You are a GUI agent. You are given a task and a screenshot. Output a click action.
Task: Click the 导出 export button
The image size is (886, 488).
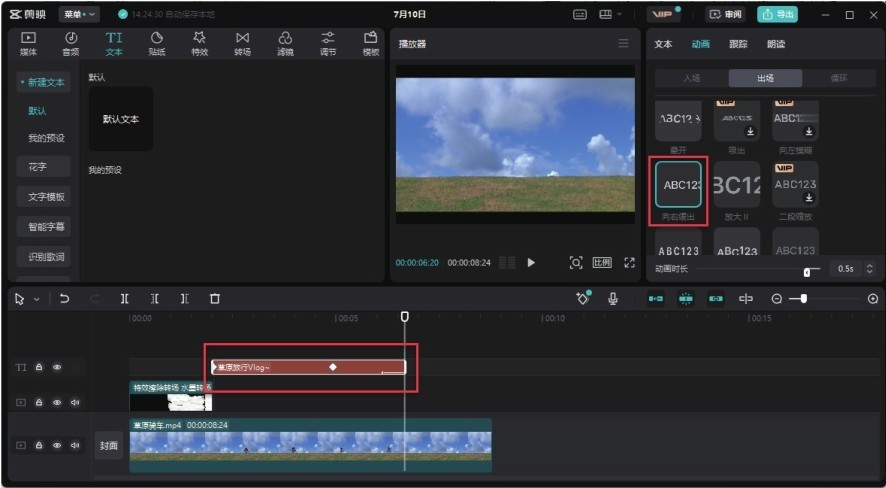[778, 15]
